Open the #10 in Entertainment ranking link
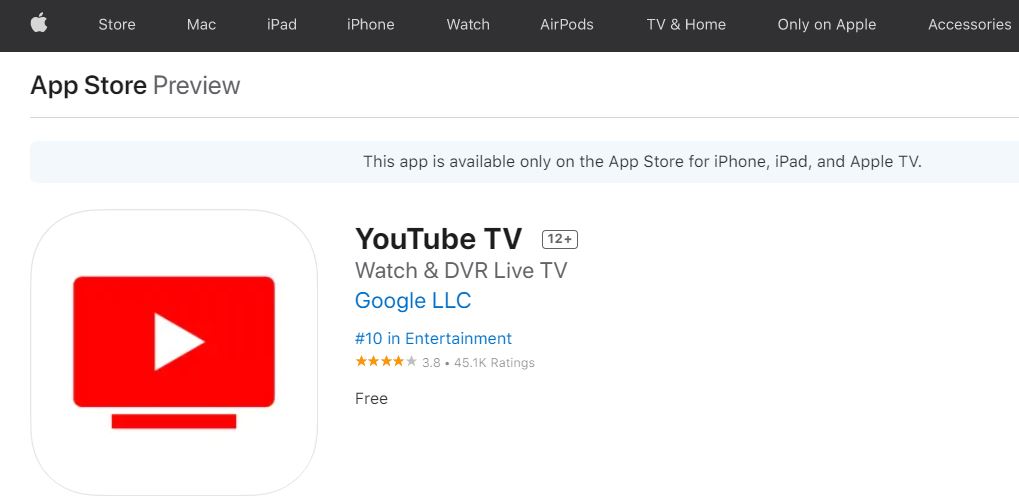The image size is (1019, 502). pyautogui.click(x=433, y=339)
